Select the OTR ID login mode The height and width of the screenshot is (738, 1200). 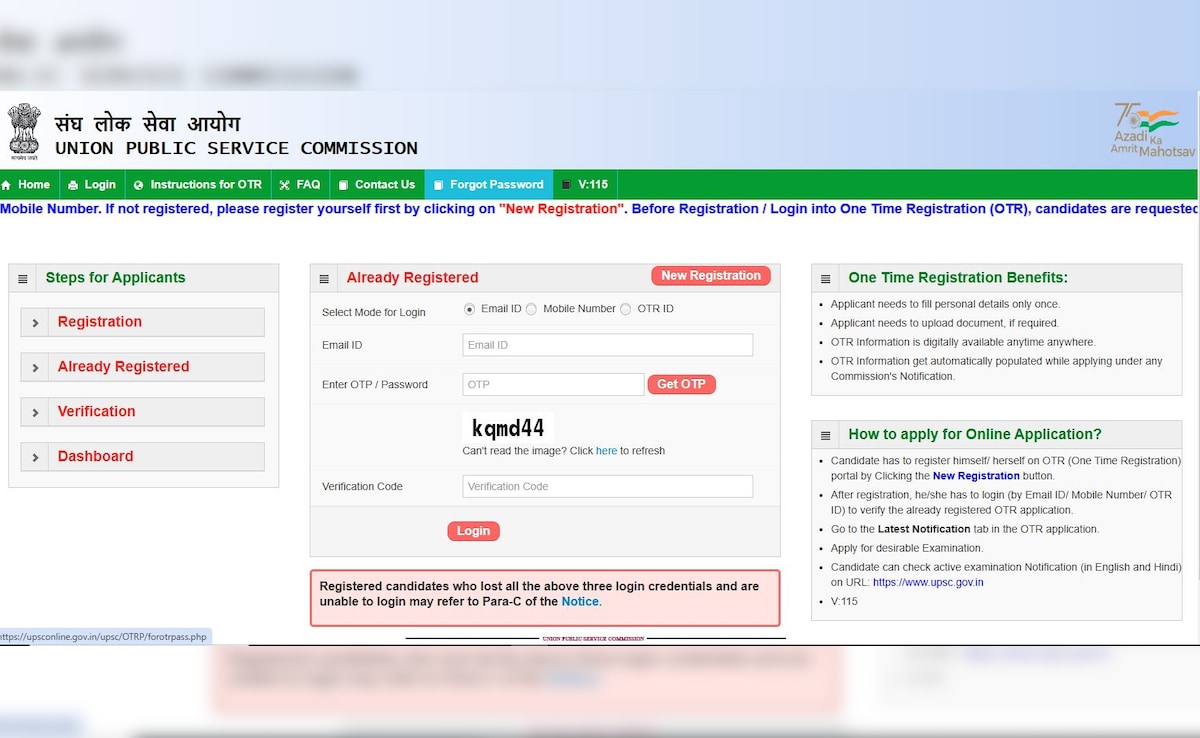626,309
